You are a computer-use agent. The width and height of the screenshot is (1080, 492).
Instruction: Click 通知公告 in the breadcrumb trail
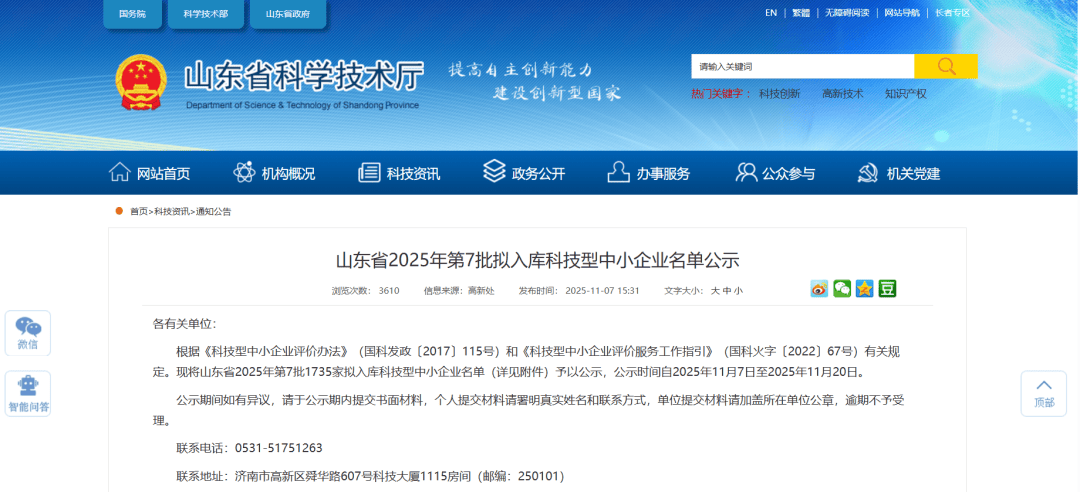click(213, 212)
